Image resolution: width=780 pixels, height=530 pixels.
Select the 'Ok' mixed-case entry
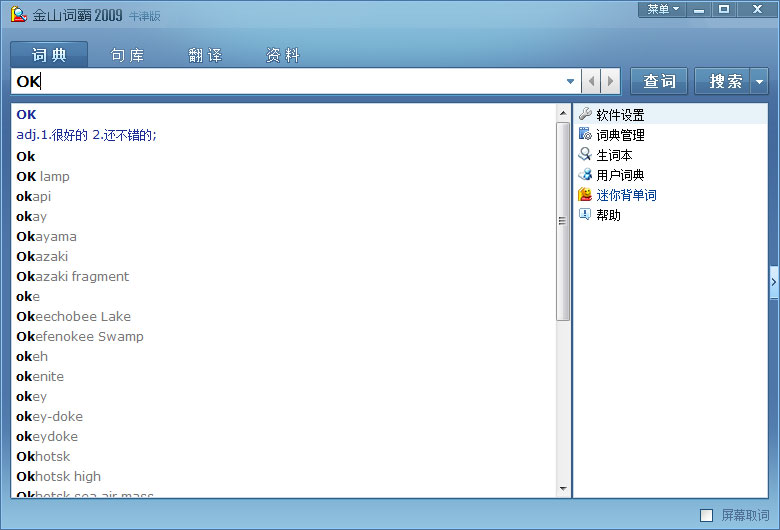26,156
